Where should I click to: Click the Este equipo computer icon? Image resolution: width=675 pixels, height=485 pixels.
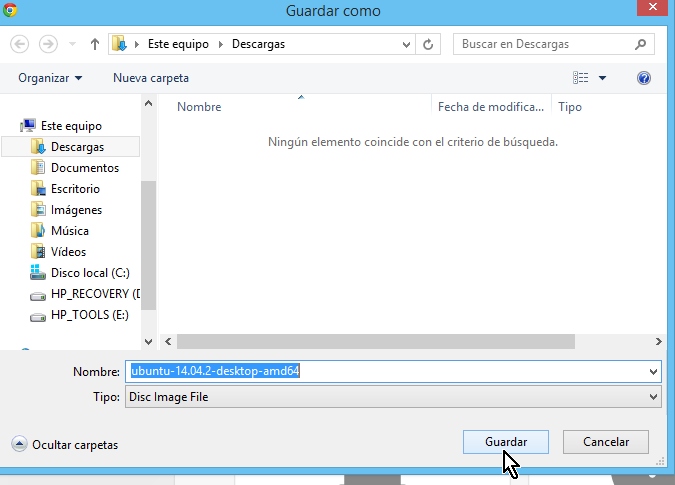pyautogui.click(x=28, y=126)
